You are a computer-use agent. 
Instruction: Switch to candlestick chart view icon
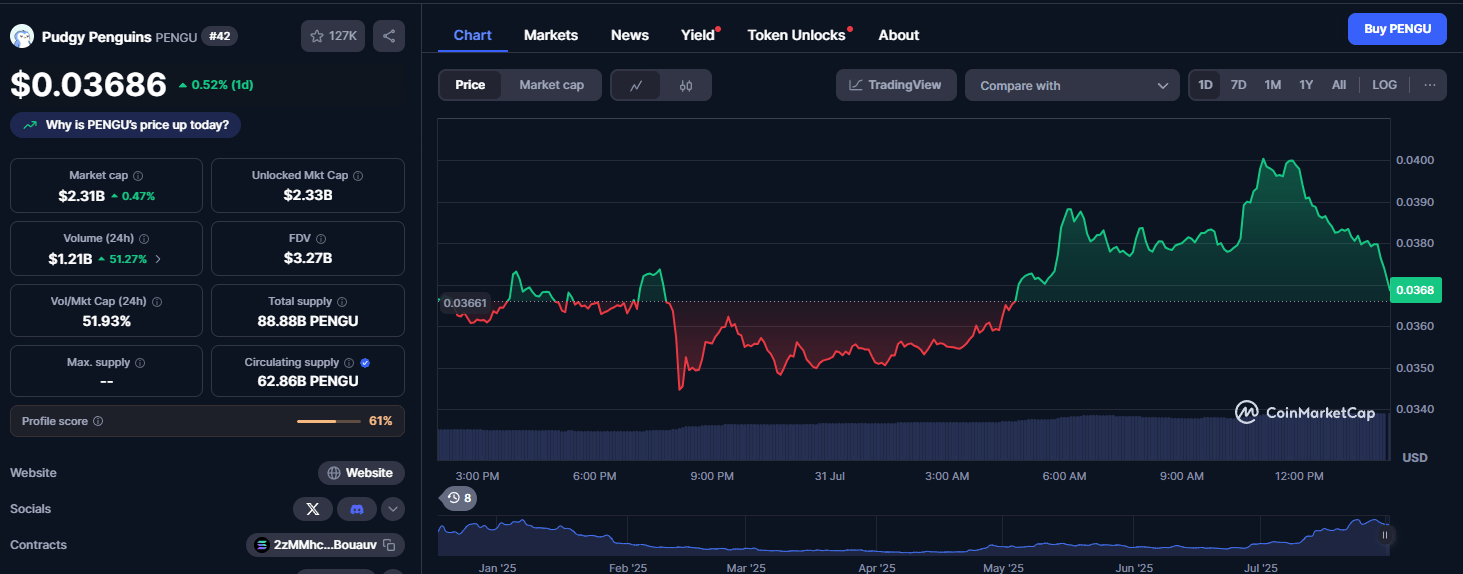686,85
